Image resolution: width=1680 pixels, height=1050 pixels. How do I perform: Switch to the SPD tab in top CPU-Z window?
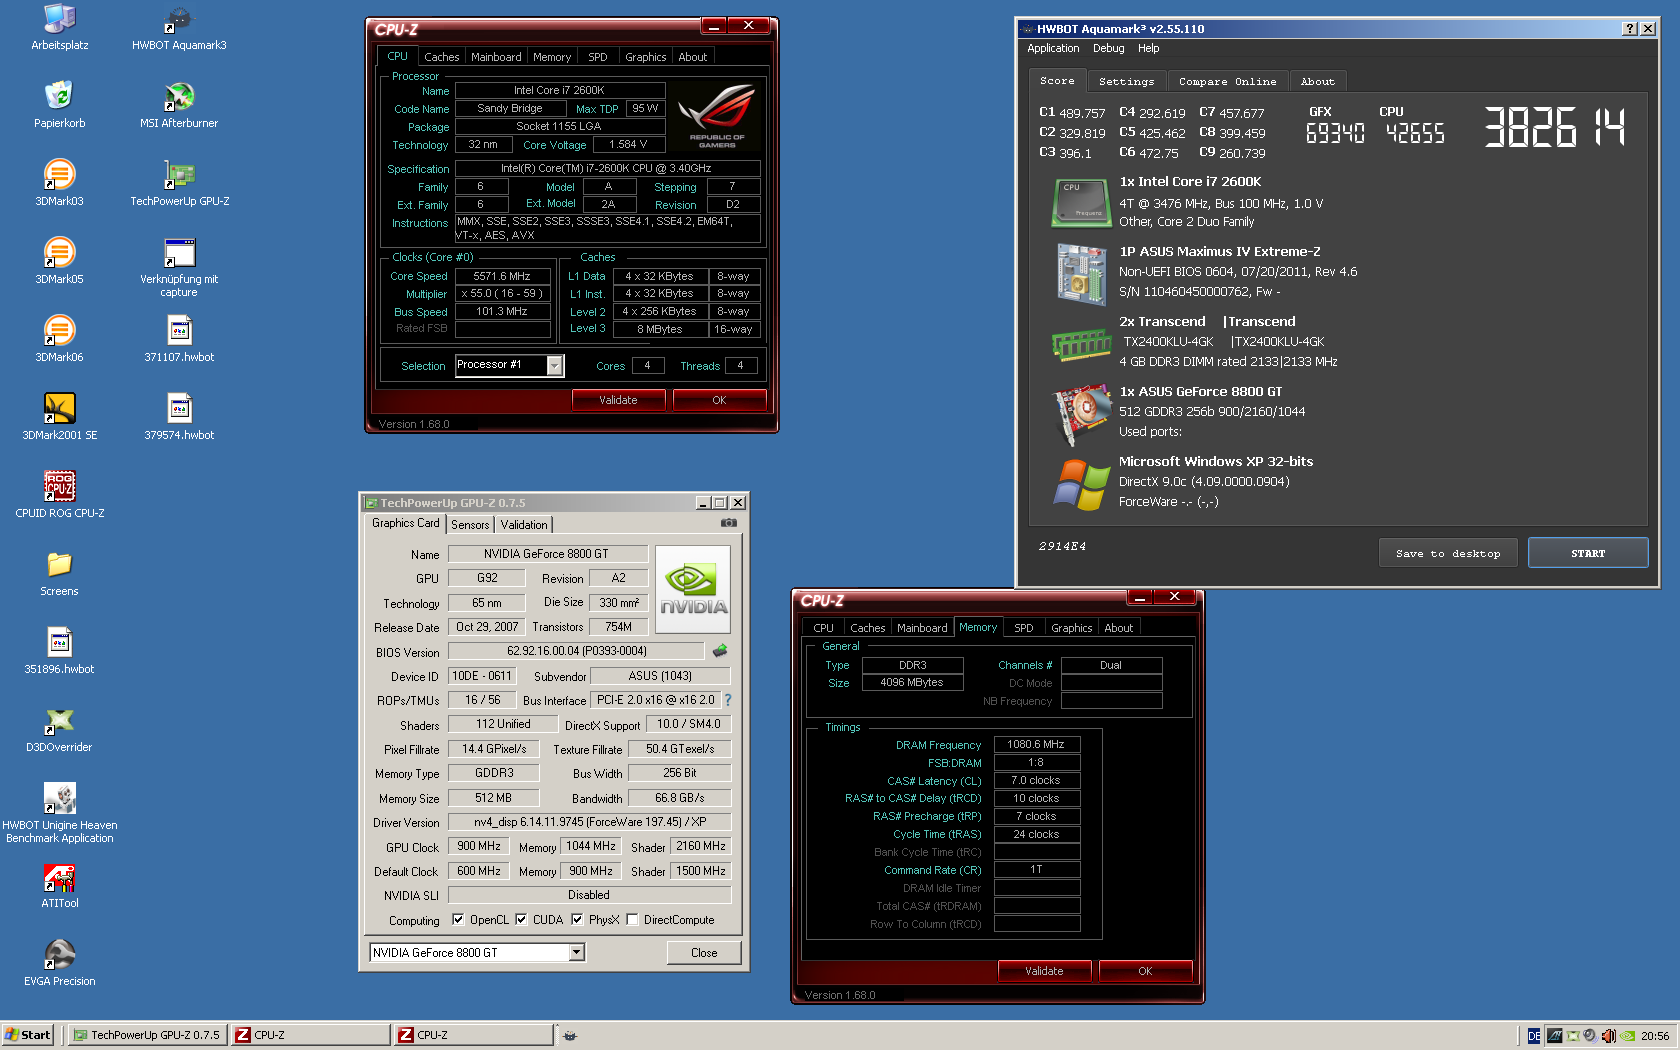pyautogui.click(x=598, y=57)
